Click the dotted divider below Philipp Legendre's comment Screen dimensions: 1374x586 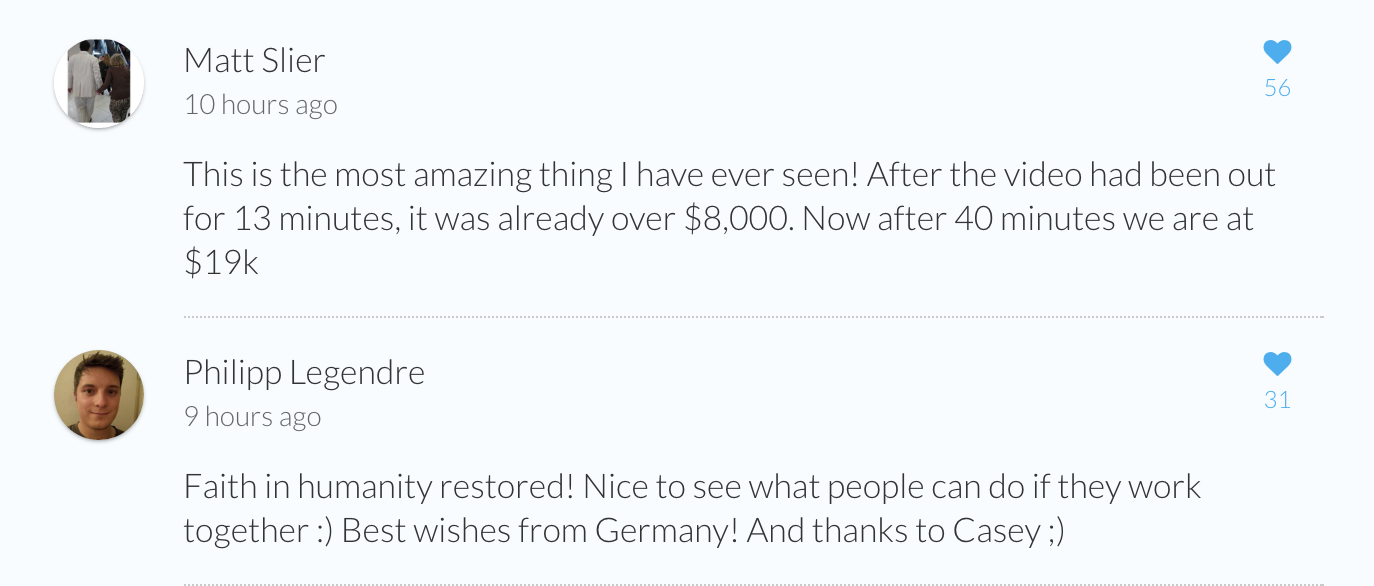click(753, 583)
